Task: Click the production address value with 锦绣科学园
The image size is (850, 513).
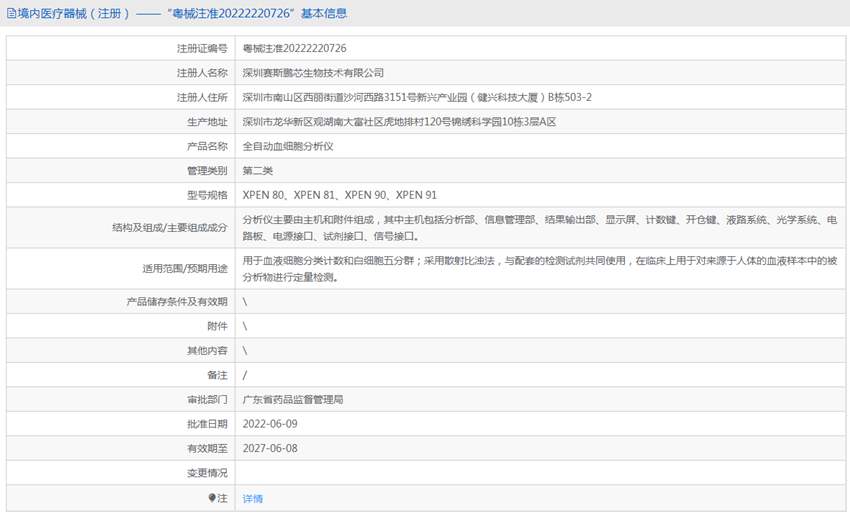Action: 399,122
